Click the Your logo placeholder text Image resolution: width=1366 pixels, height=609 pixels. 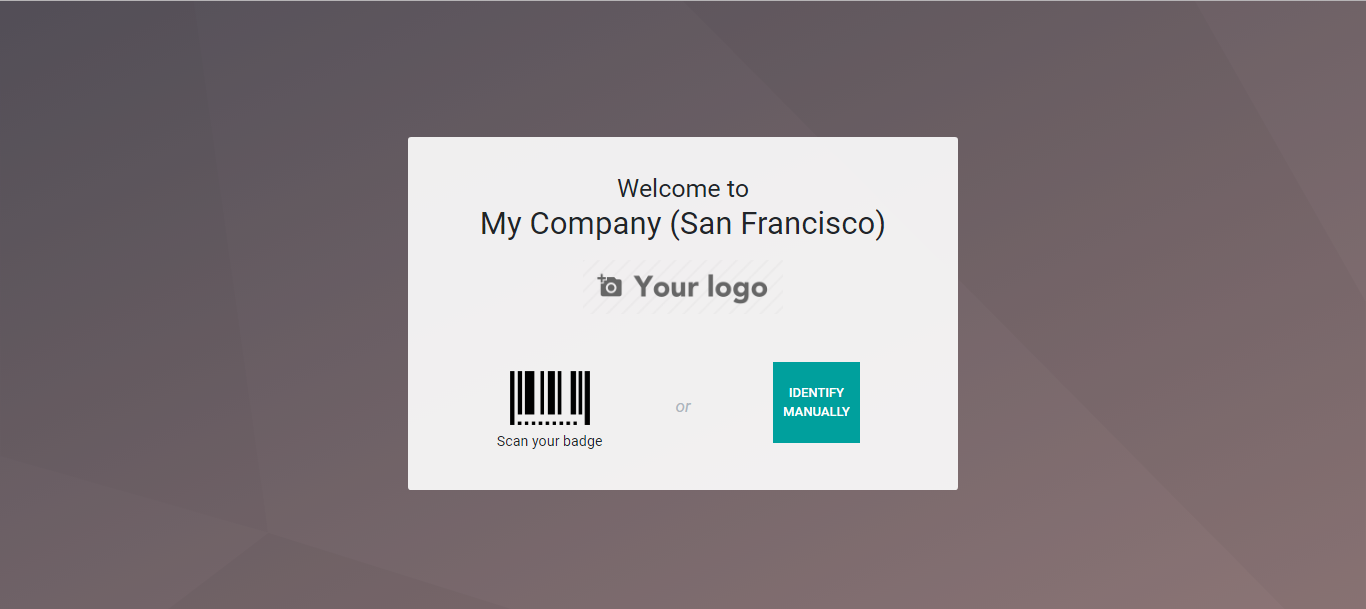point(700,288)
